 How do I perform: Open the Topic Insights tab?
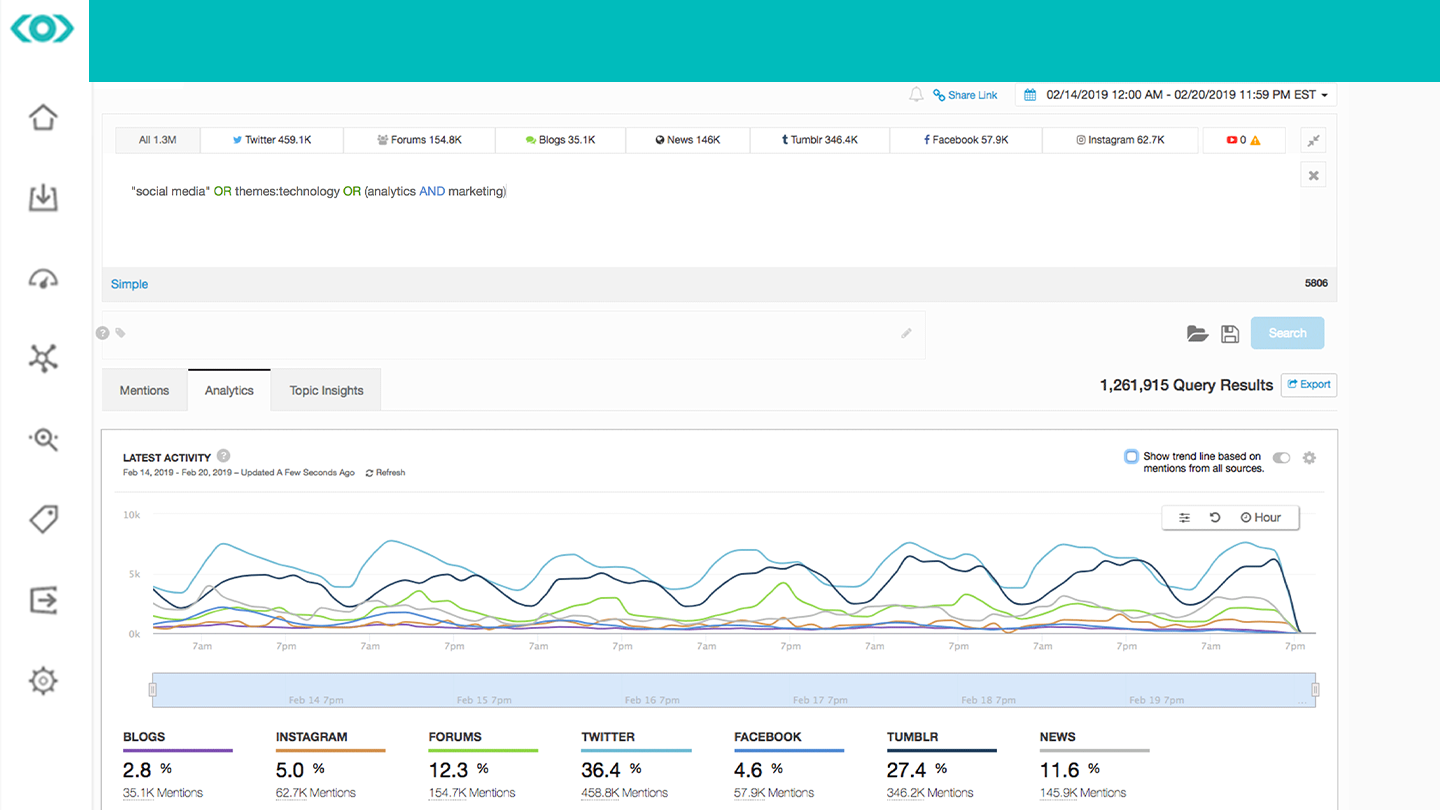[x=325, y=390]
